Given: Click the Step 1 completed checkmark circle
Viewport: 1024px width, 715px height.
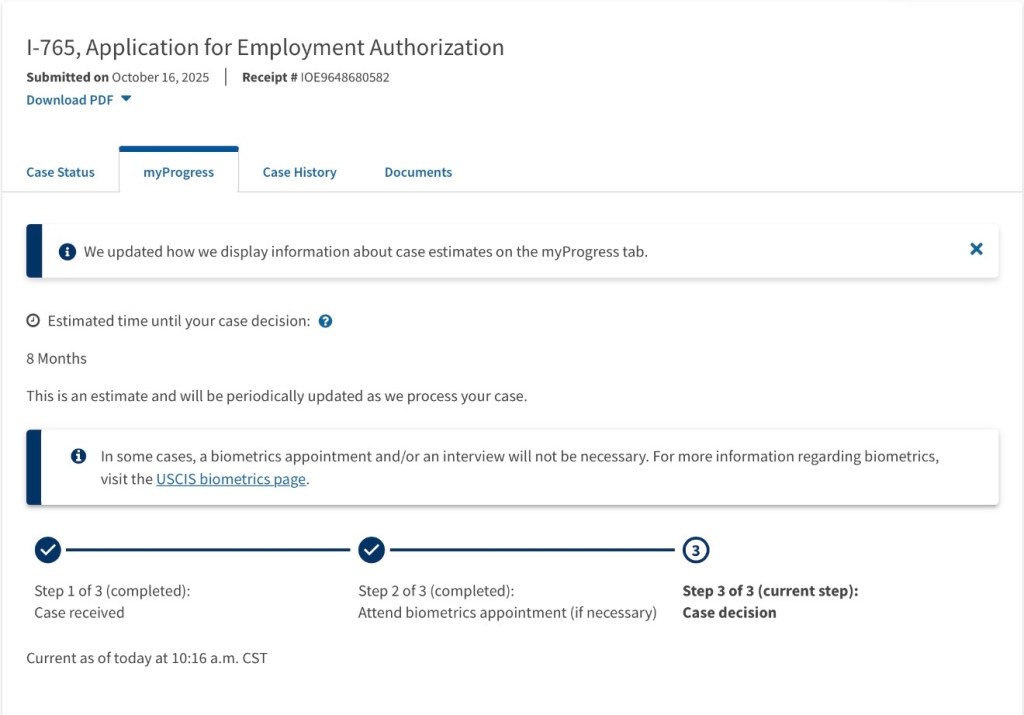Looking at the screenshot, I should tap(48, 549).
